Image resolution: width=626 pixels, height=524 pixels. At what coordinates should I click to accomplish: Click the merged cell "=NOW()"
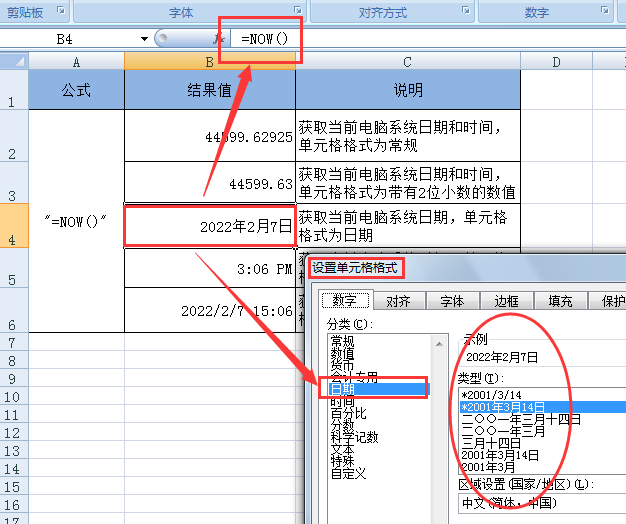[76, 221]
